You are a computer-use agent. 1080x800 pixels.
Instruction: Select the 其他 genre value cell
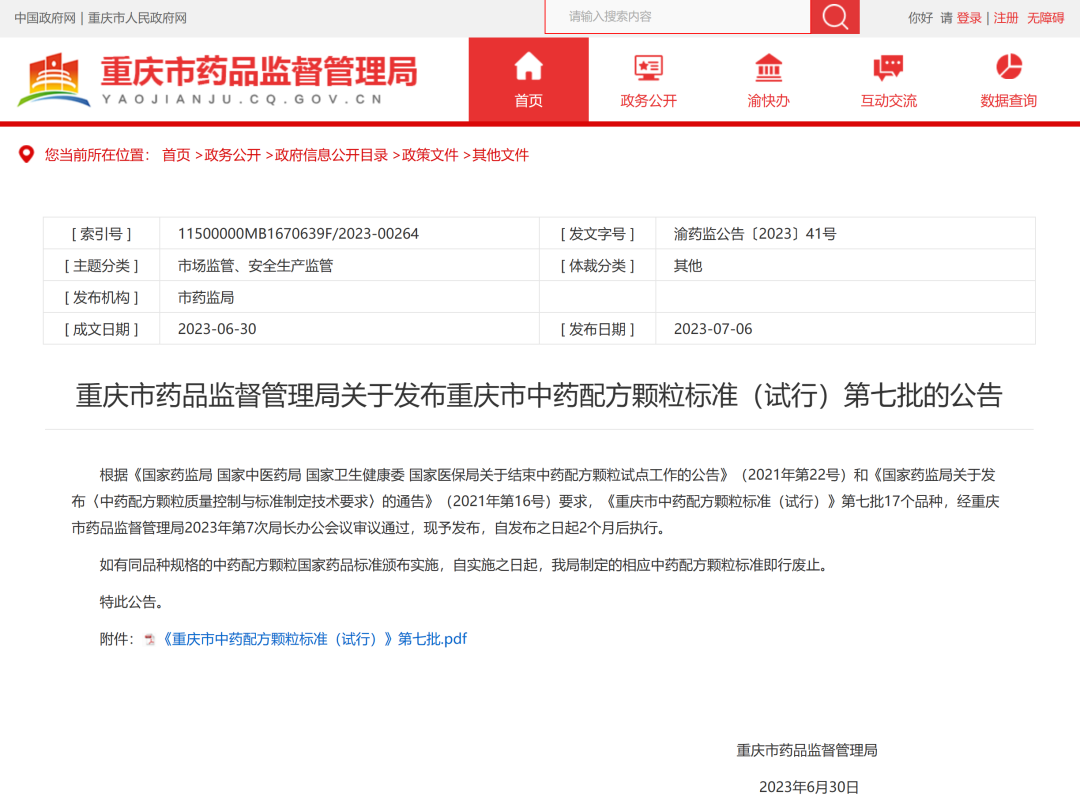pos(845,265)
